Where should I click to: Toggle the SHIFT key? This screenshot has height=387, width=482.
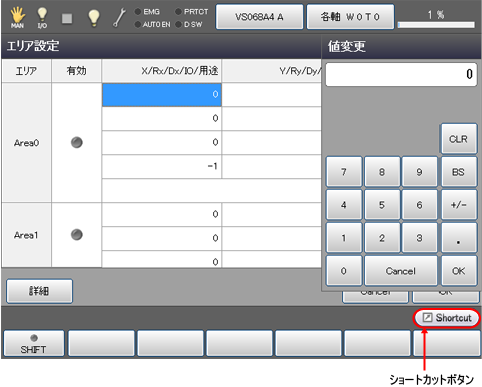click(x=33, y=343)
